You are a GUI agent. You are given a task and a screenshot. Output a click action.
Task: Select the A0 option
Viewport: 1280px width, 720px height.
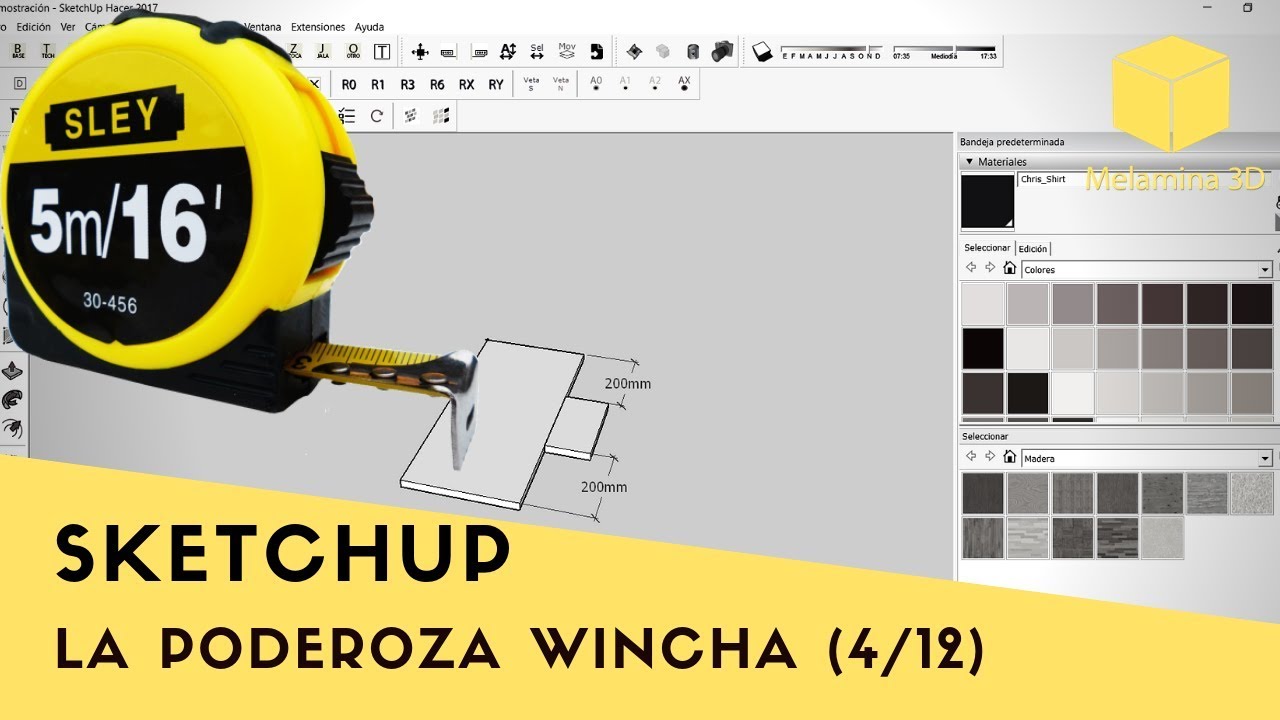(596, 84)
